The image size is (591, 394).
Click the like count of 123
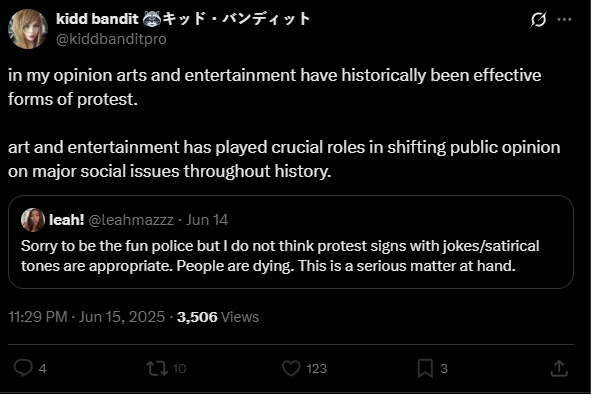(316, 369)
